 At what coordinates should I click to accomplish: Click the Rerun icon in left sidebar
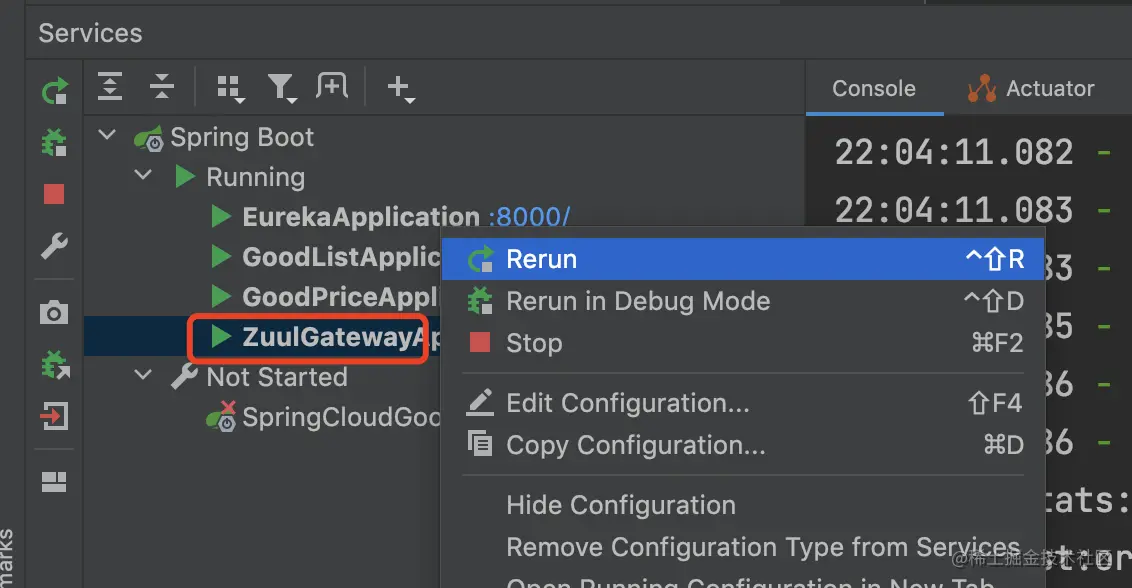point(54,92)
